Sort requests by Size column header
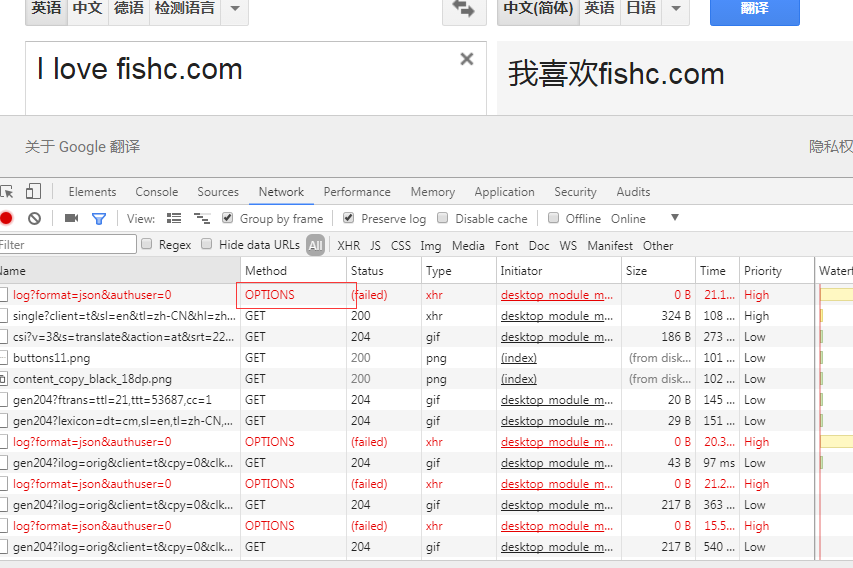853x568 pixels. (658, 270)
